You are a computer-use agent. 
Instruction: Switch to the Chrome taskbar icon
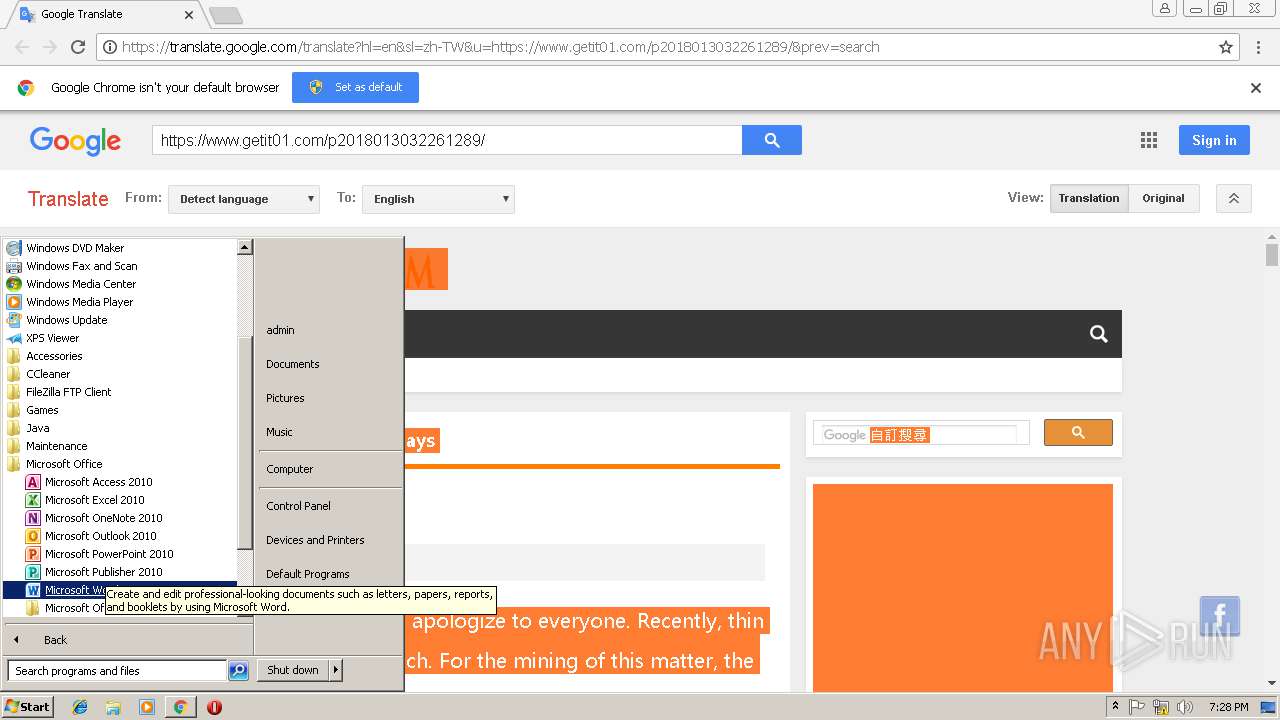point(180,707)
